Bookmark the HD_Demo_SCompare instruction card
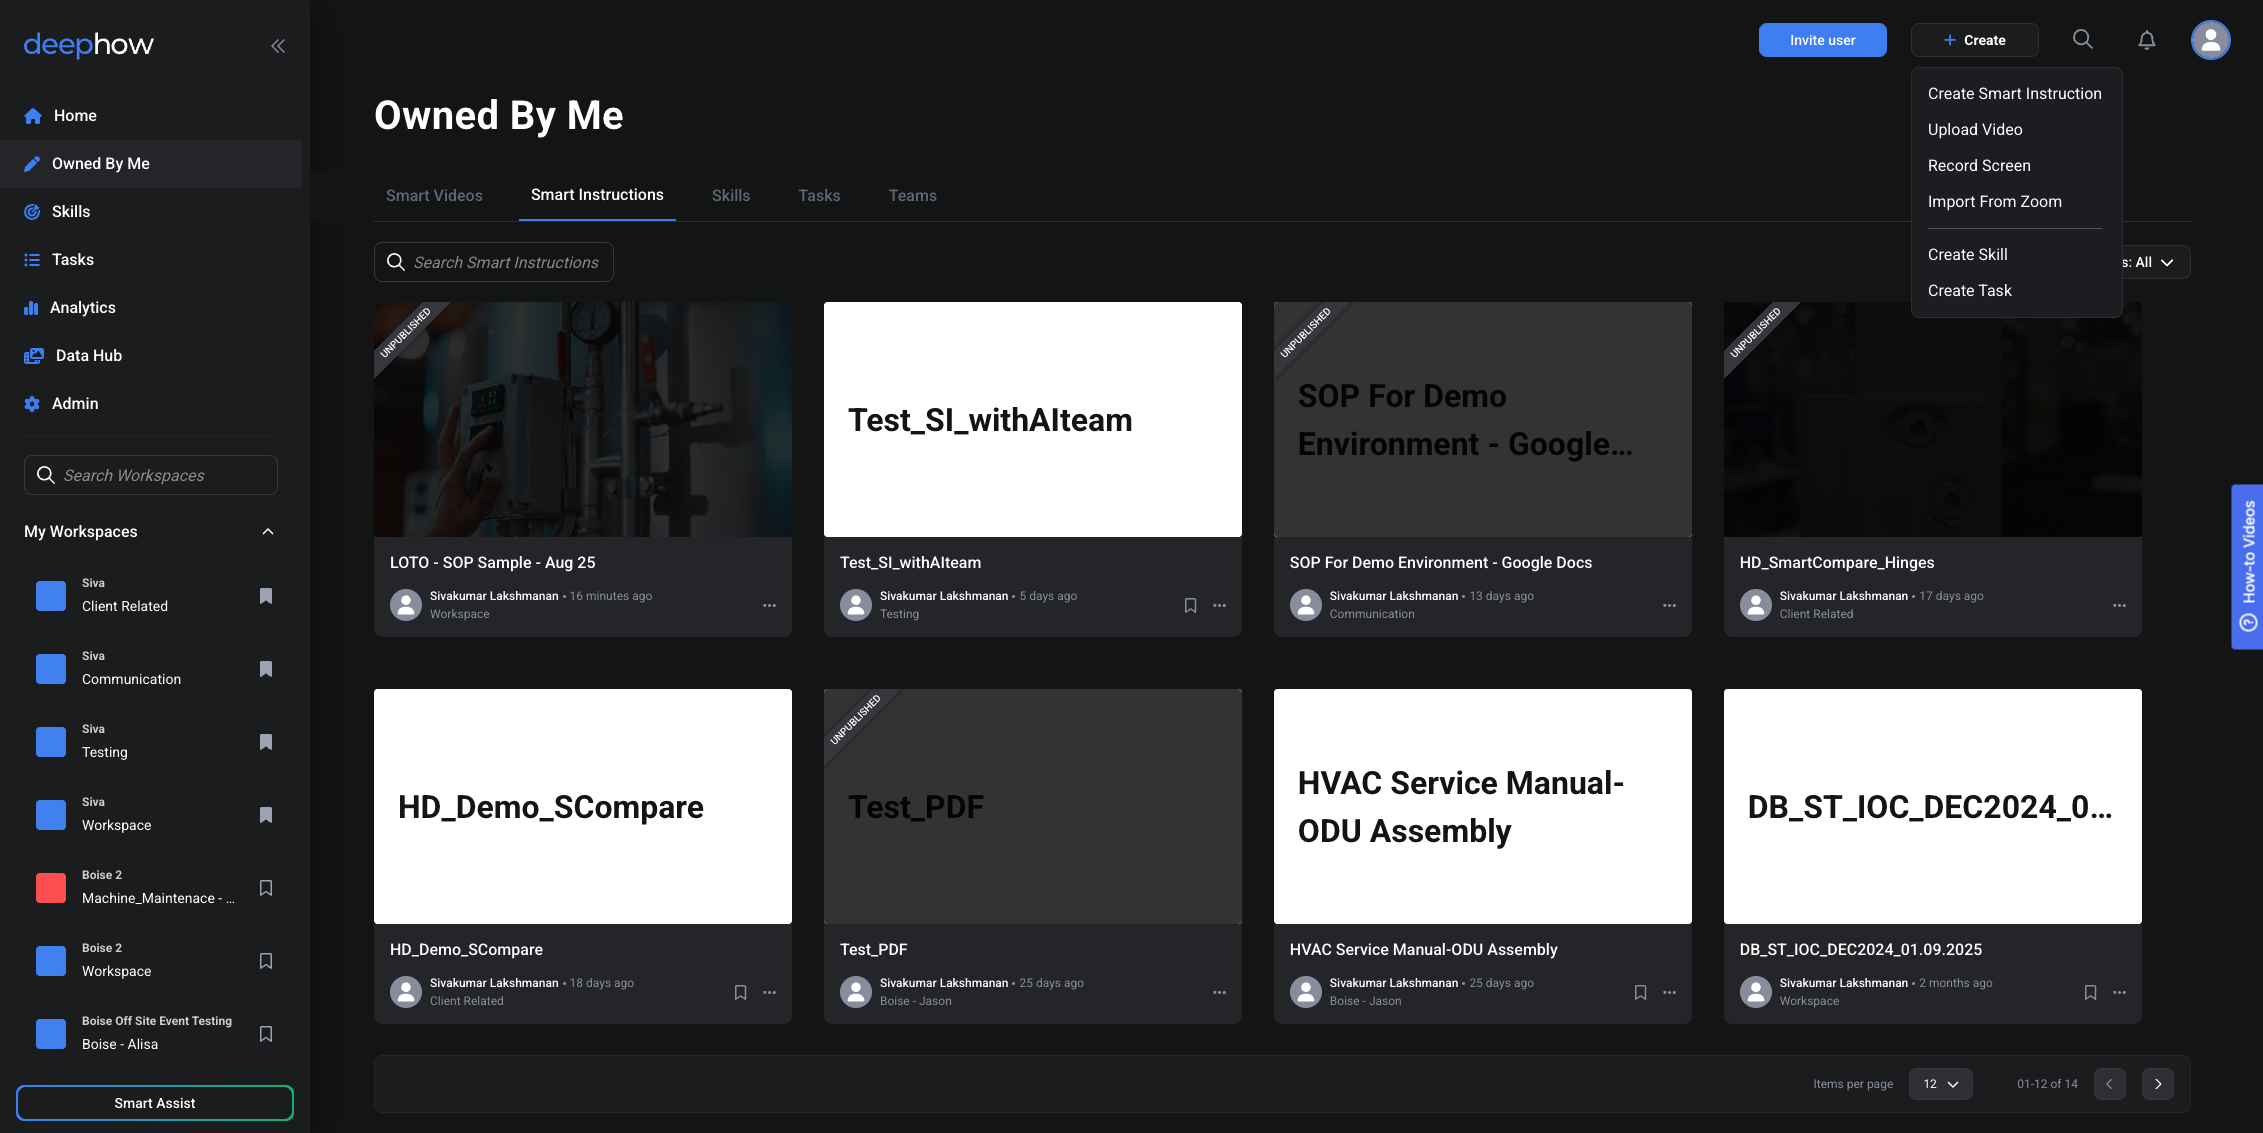This screenshot has height=1133, width=2263. click(740, 993)
